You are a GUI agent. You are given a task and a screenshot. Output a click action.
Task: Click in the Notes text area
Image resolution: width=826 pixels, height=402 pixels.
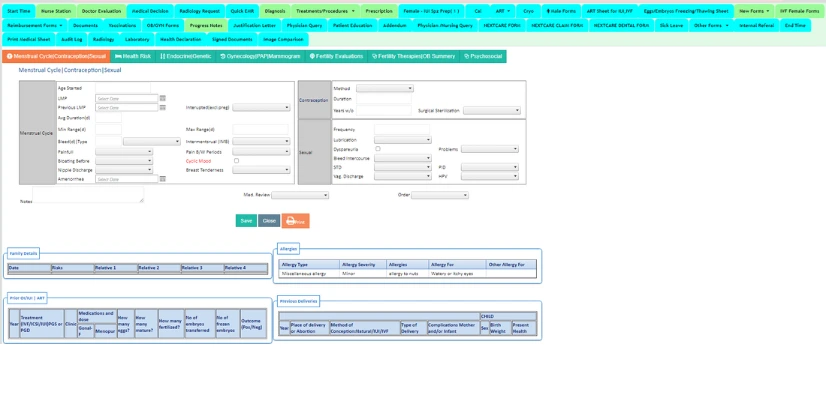click(x=88, y=195)
